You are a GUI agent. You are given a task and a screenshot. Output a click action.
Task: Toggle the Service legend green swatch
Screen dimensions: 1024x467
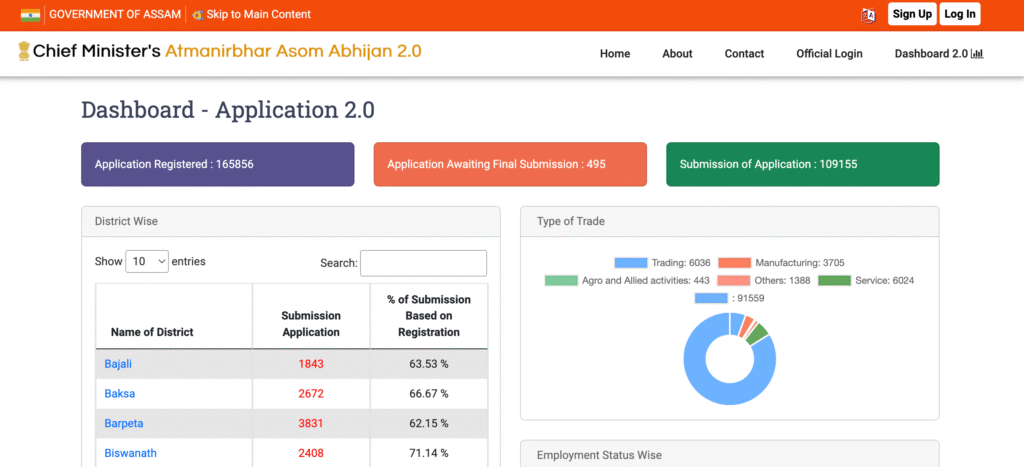pos(835,281)
